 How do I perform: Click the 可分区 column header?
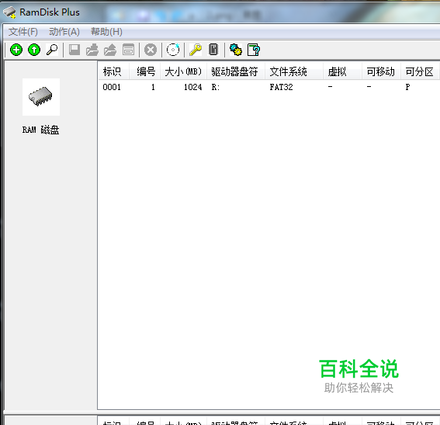click(419, 71)
